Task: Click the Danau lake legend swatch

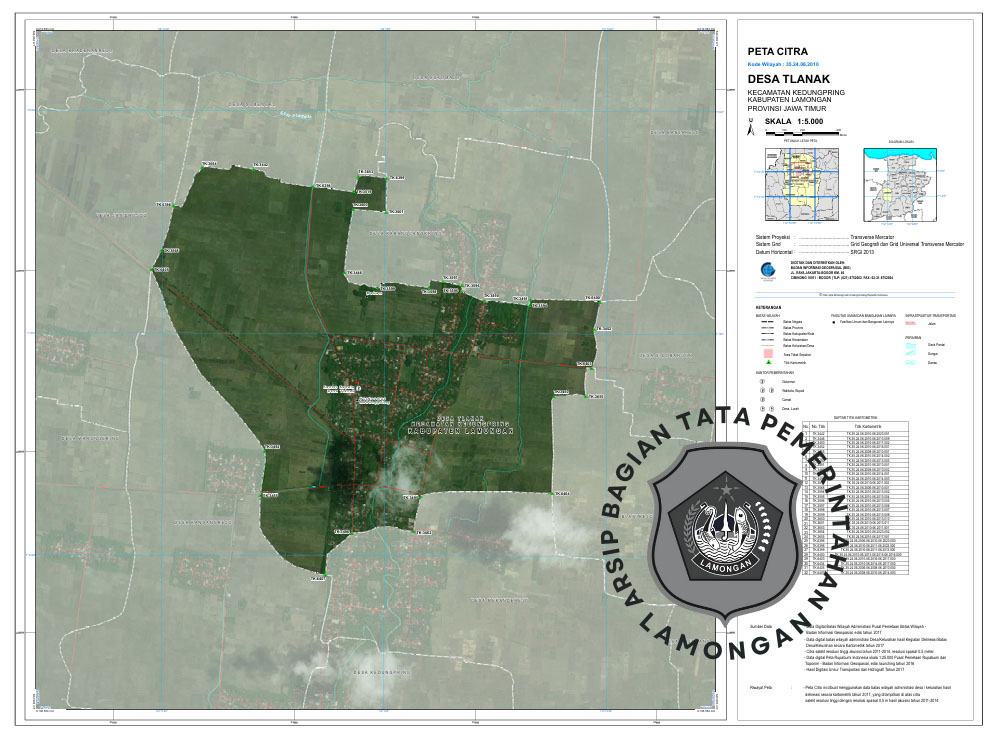Action: coord(910,363)
